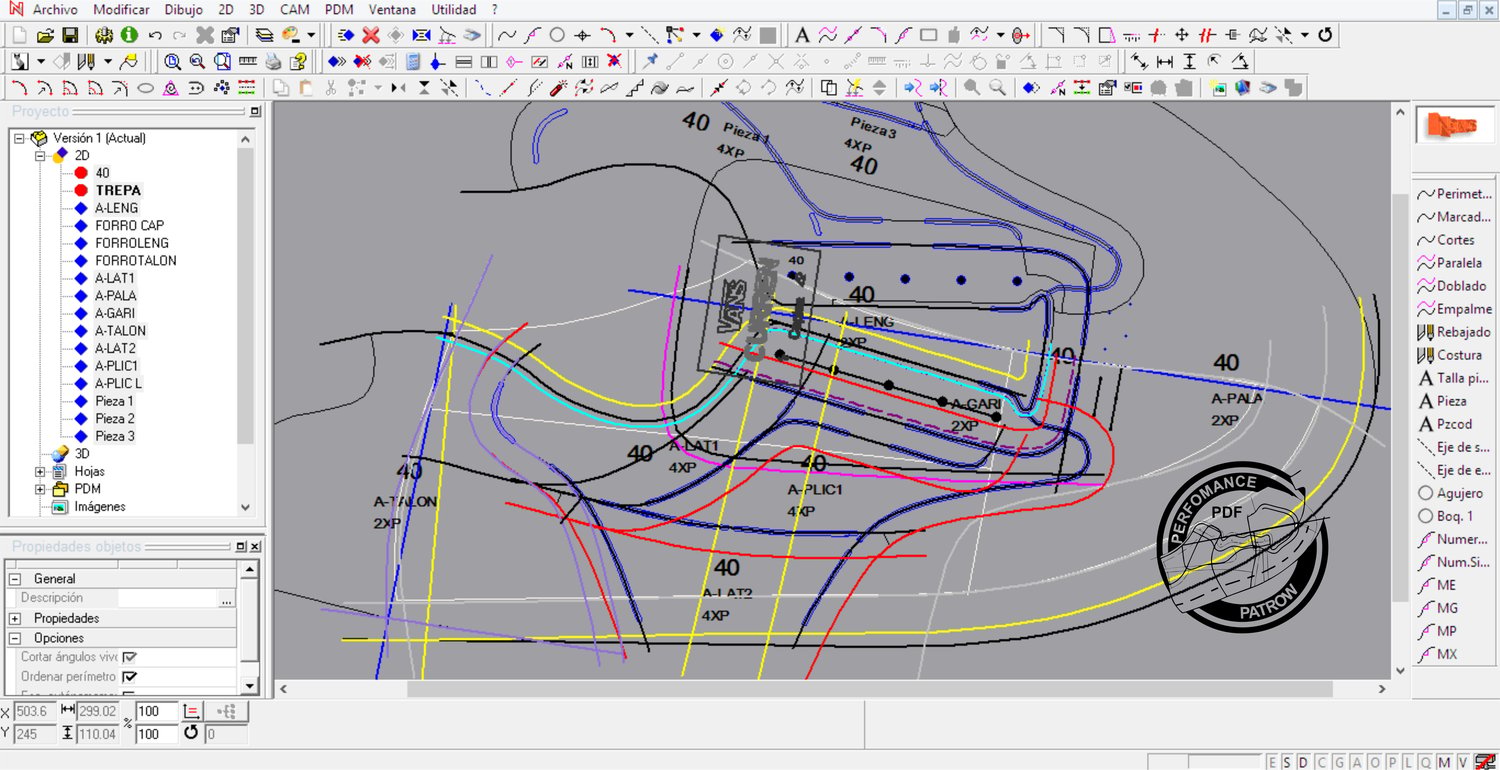Toggle status bar 'E' indicator
The image size is (1500, 770).
click(1271, 762)
